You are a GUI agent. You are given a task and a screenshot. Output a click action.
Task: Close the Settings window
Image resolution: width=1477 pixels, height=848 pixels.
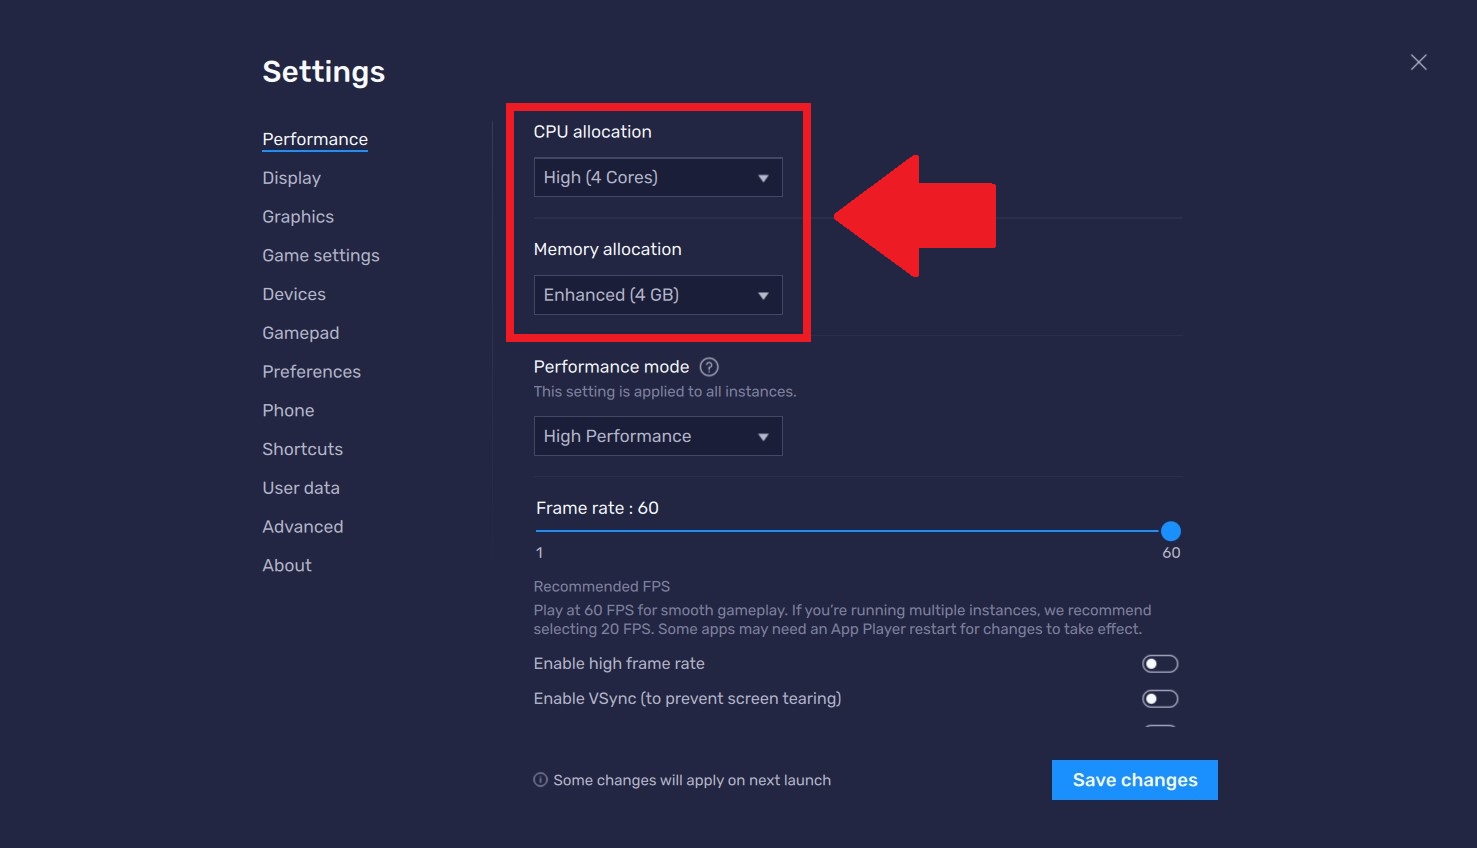(x=1418, y=62)
